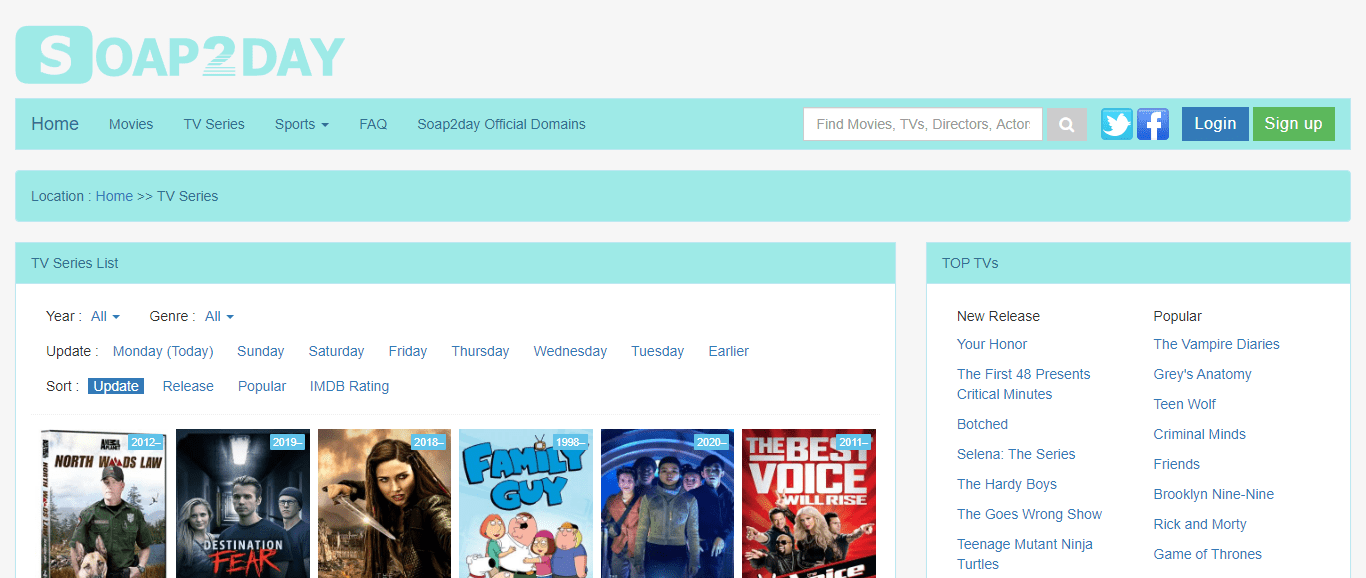
Task: Expand the Sports dropdown menu
Action: point(302,124)
